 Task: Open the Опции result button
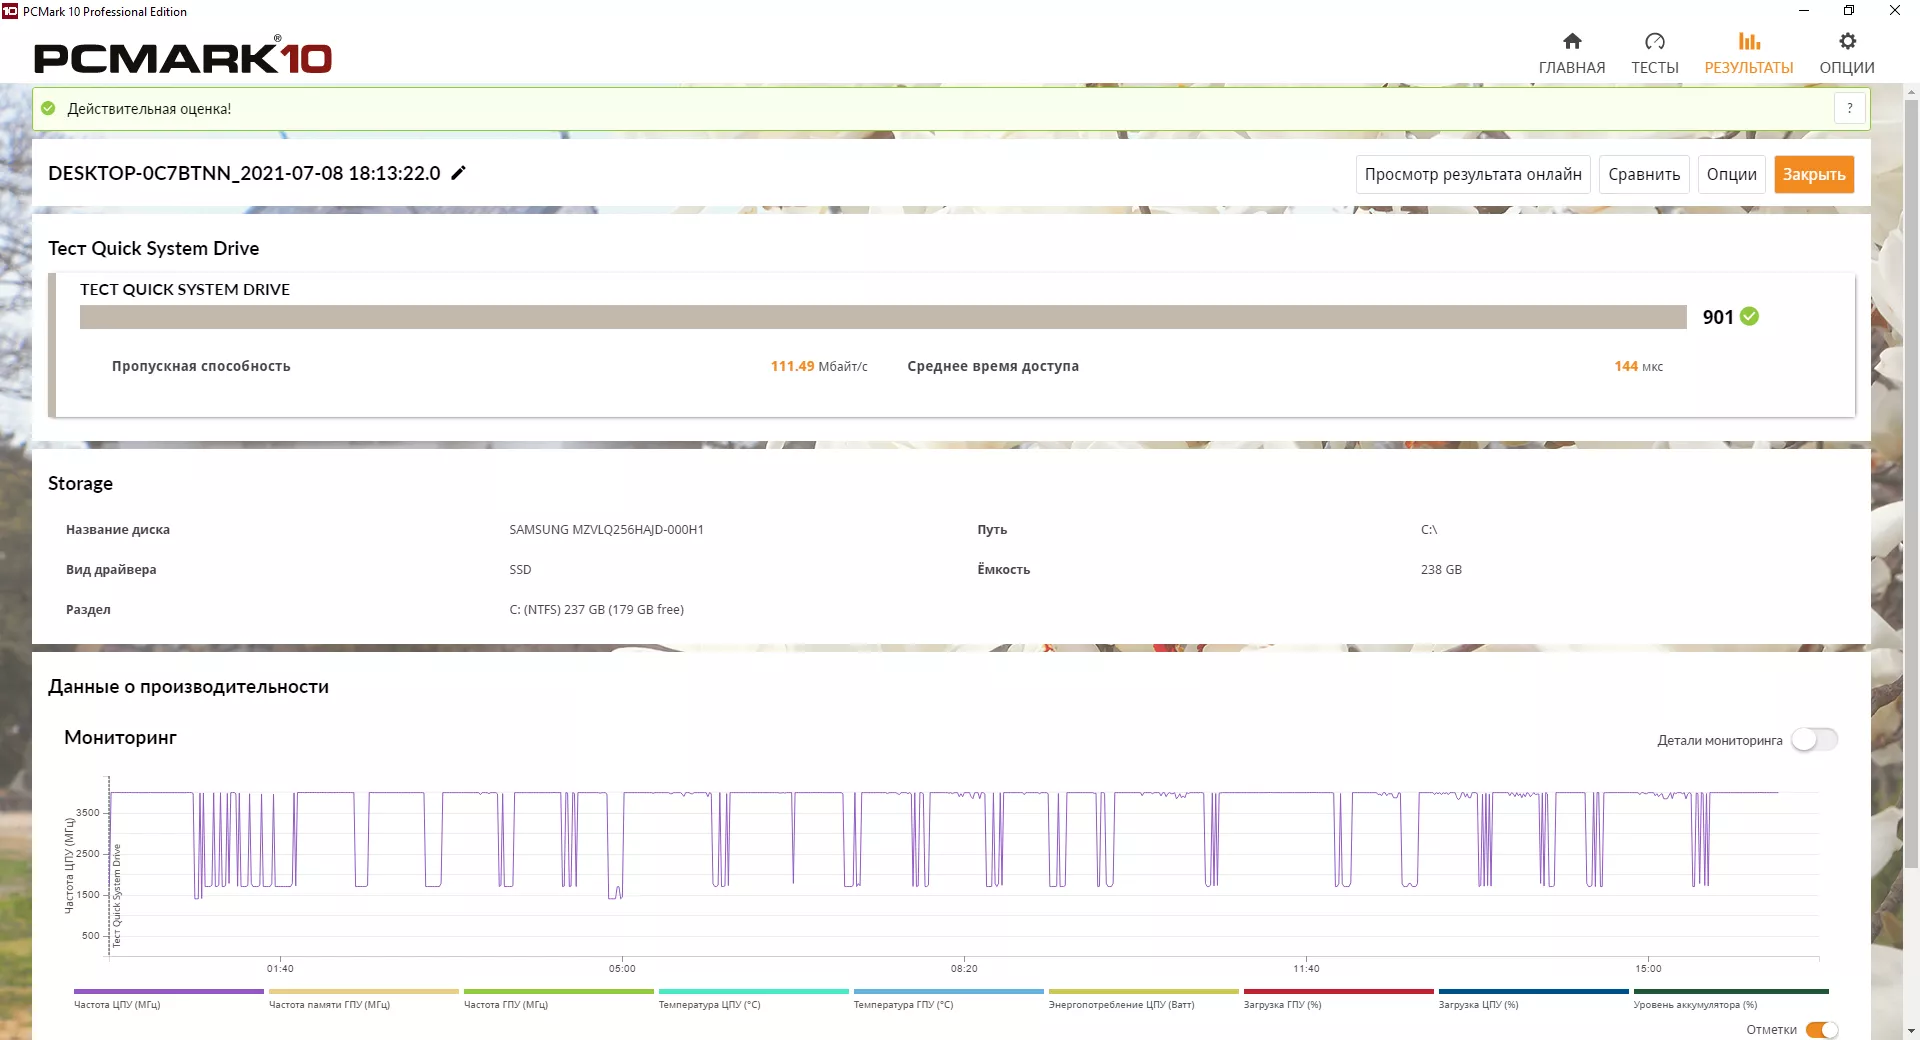pyautogui.click(x=1732, y=174)
